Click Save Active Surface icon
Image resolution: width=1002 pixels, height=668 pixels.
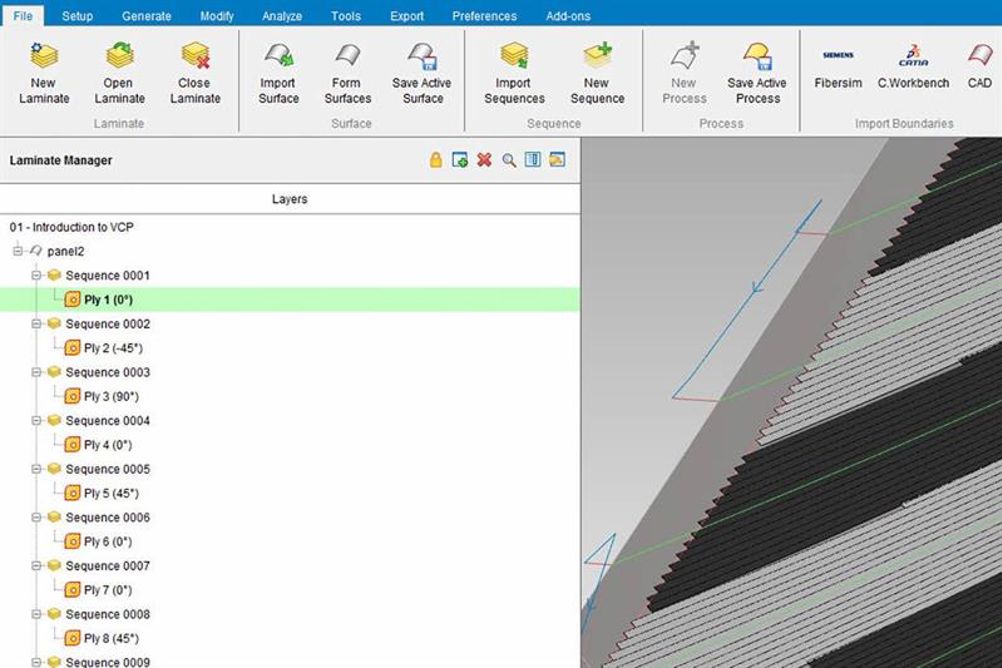[422, 56]
